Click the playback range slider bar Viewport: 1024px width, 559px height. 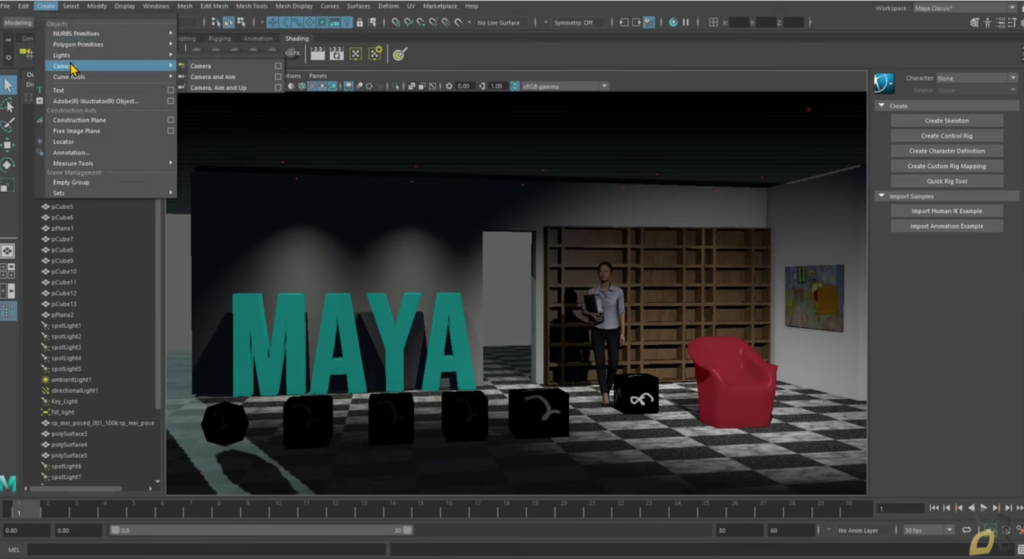tap(261, 530)
